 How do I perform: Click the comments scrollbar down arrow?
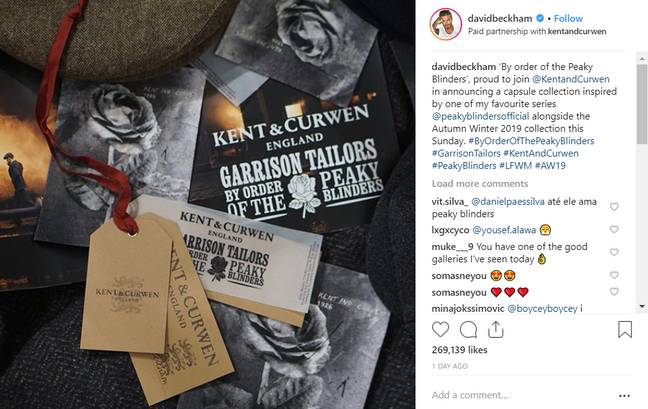642,306
